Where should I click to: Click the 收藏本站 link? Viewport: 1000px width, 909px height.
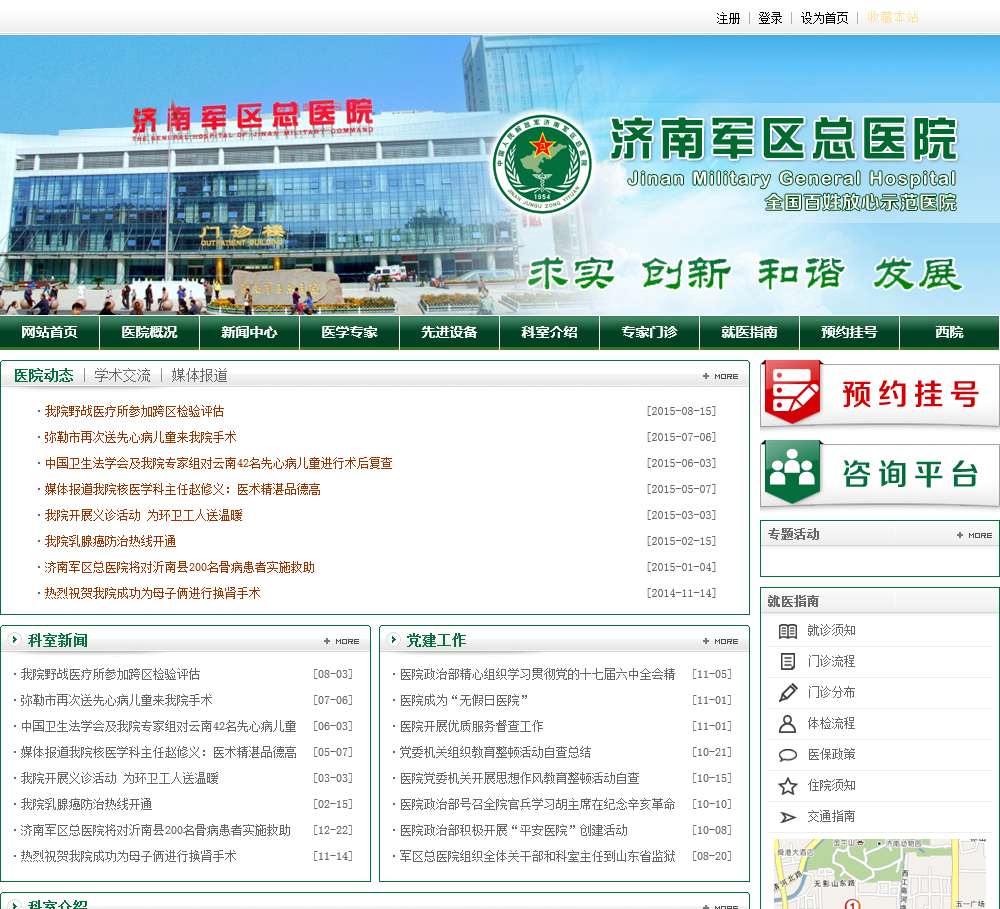(x=892, y=18)
